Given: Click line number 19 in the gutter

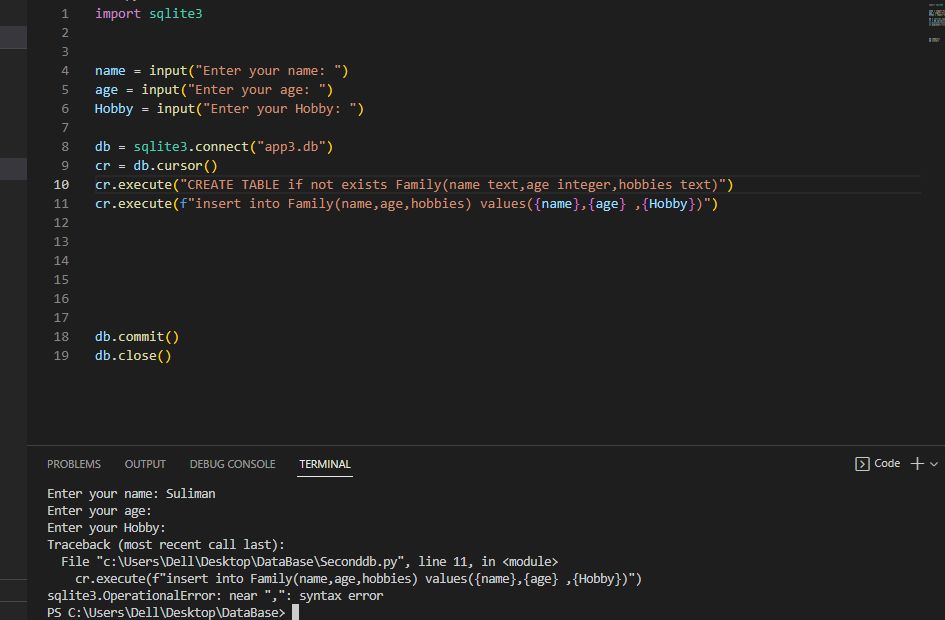Looking at the screenshot, I should coord(61,355).
